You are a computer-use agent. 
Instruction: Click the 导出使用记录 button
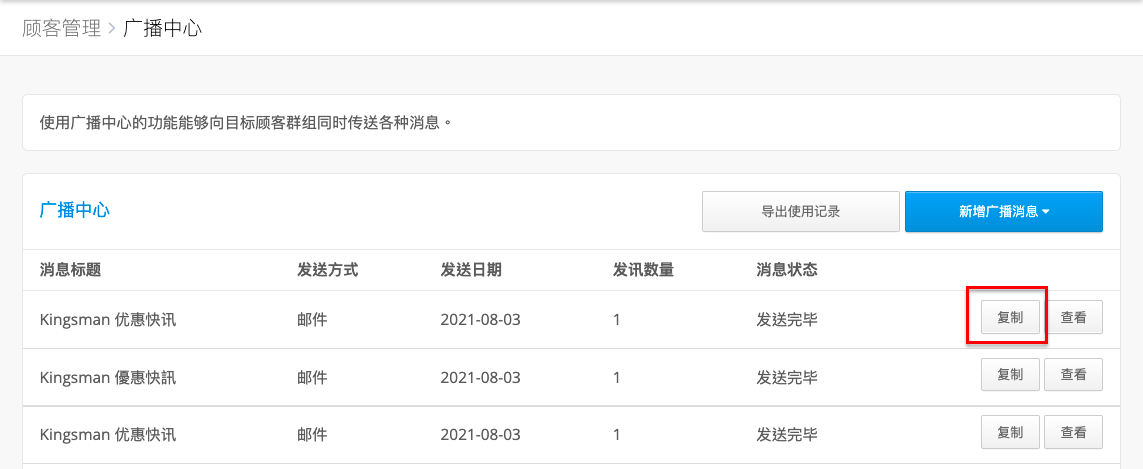pos(800,212)
